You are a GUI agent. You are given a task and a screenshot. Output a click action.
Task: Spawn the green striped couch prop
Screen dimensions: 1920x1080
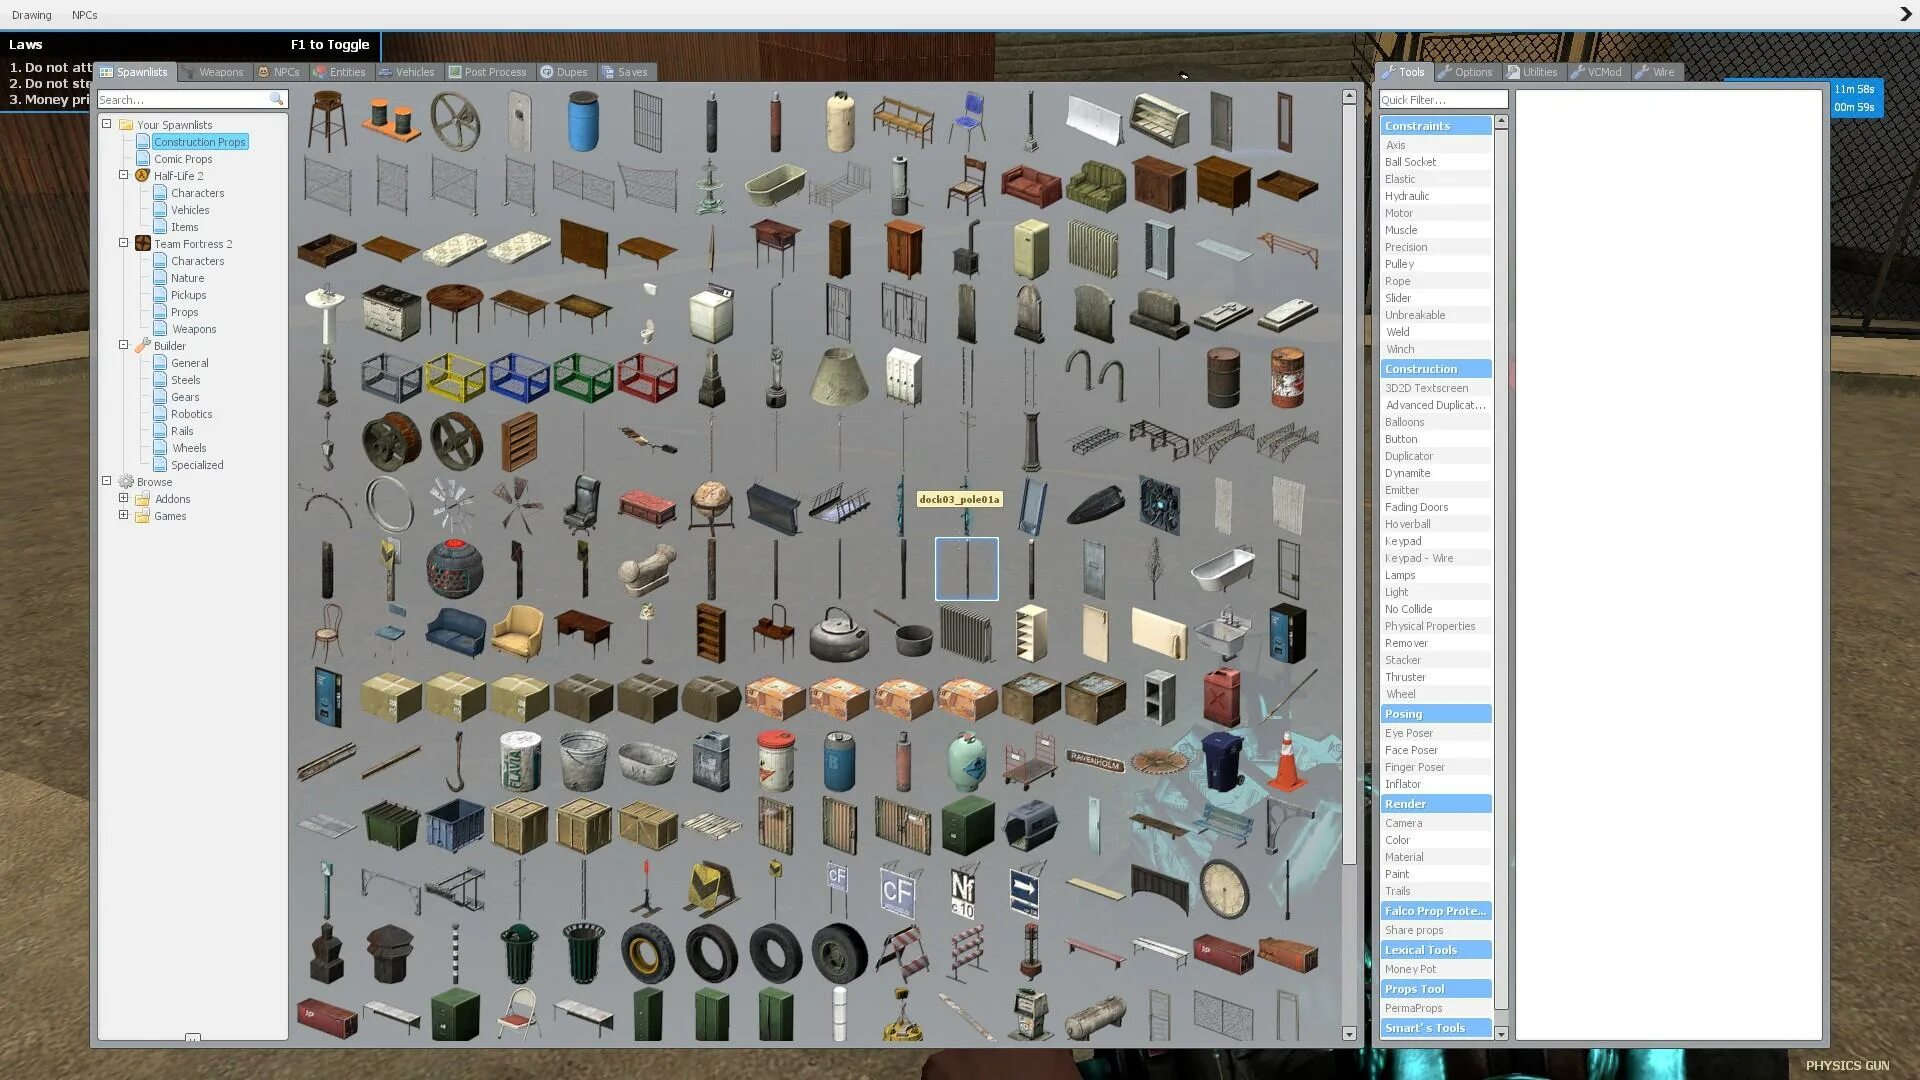pyautogui.click(x=1095, y=185)
